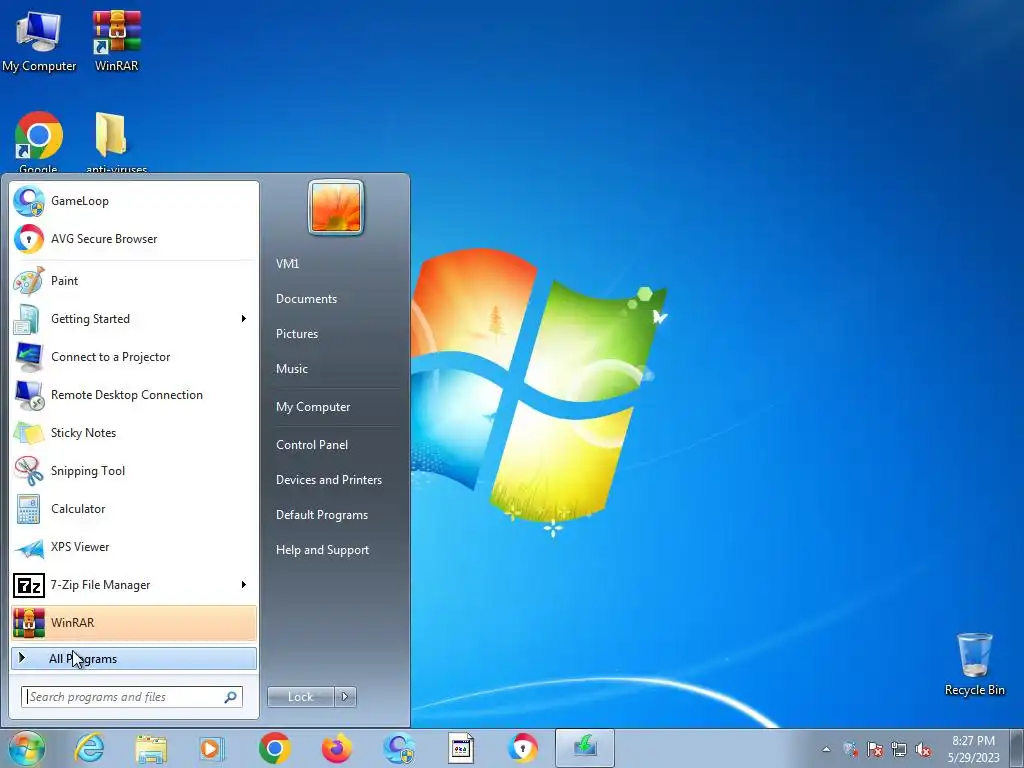1024x768 pixels.
Task: Open AVG Secure Browser taskbar icon
Action: (523, 748)
